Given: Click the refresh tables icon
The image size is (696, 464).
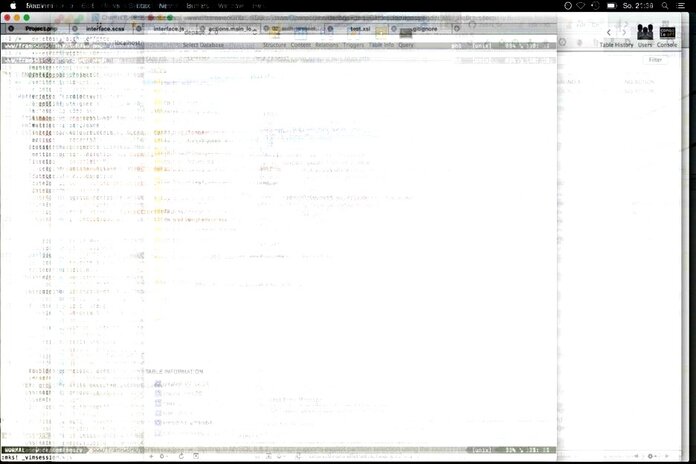Looking at the screenshot, I should pyautogui.click(x=181, y=456).
